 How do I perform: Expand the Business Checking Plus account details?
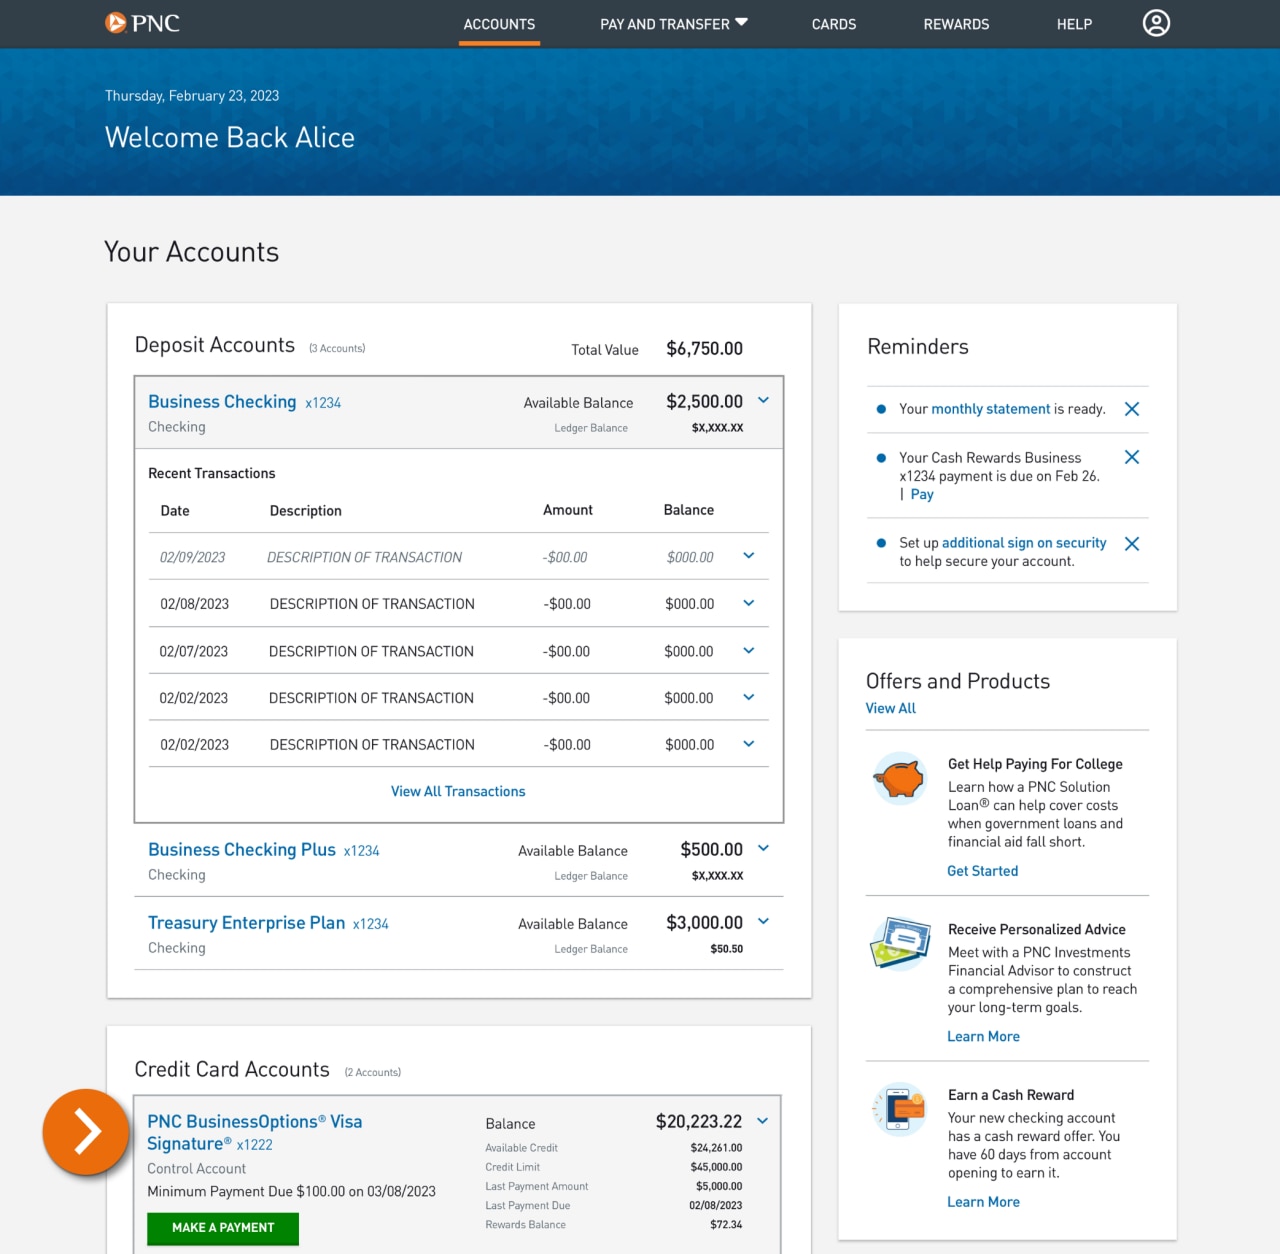(x=763, y=848)
